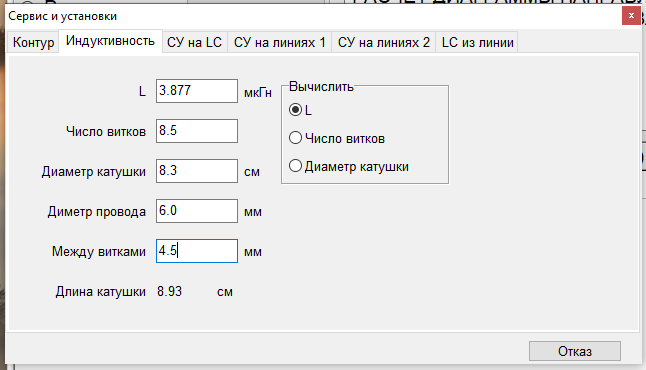Viewport: 646px width, 370px height.
Task: Open the СУ на LC tab
Action: (x=194, y=42)
